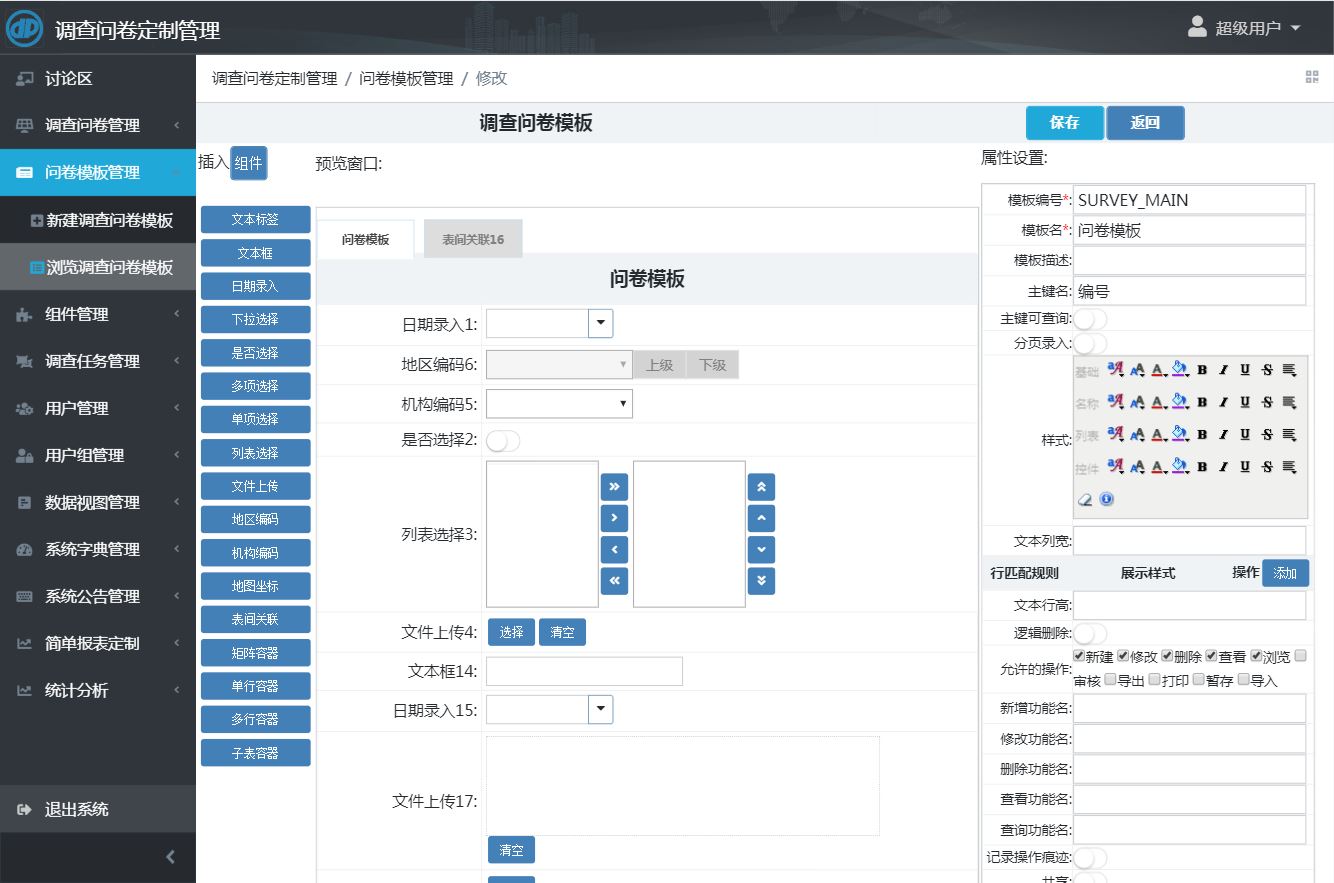
Task: Open the font color picker in 基础 row
Action: (x=1158, y=370)
